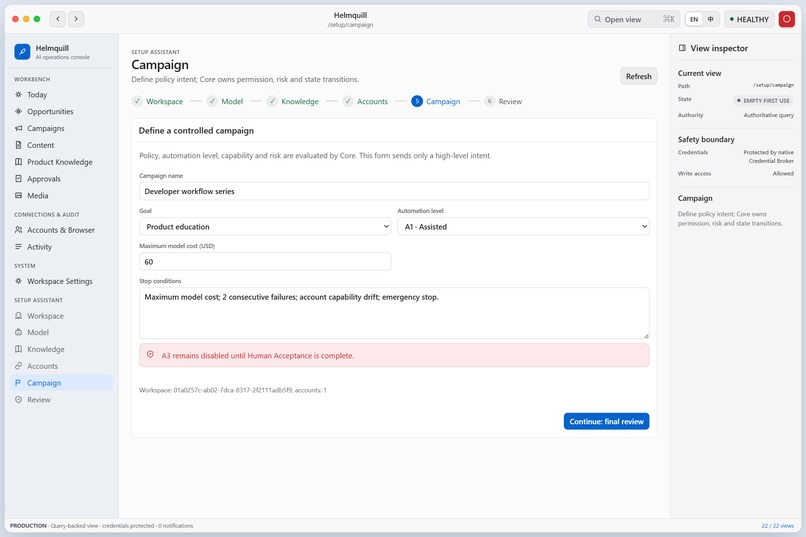
Task: Select the Accounts step in the stepper
Action: tap(365, 101)
